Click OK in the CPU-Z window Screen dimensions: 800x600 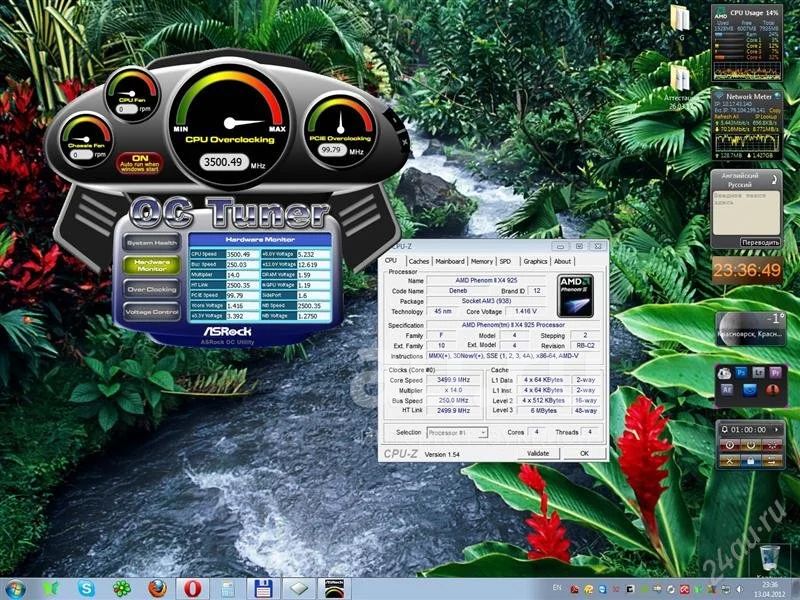click(x=584, y=454)
